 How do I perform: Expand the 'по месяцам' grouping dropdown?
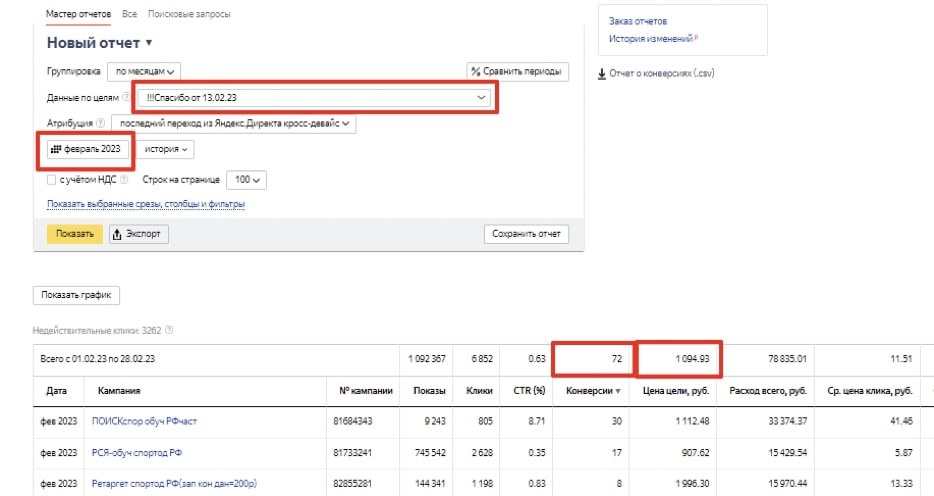click(x=144, y=72)
